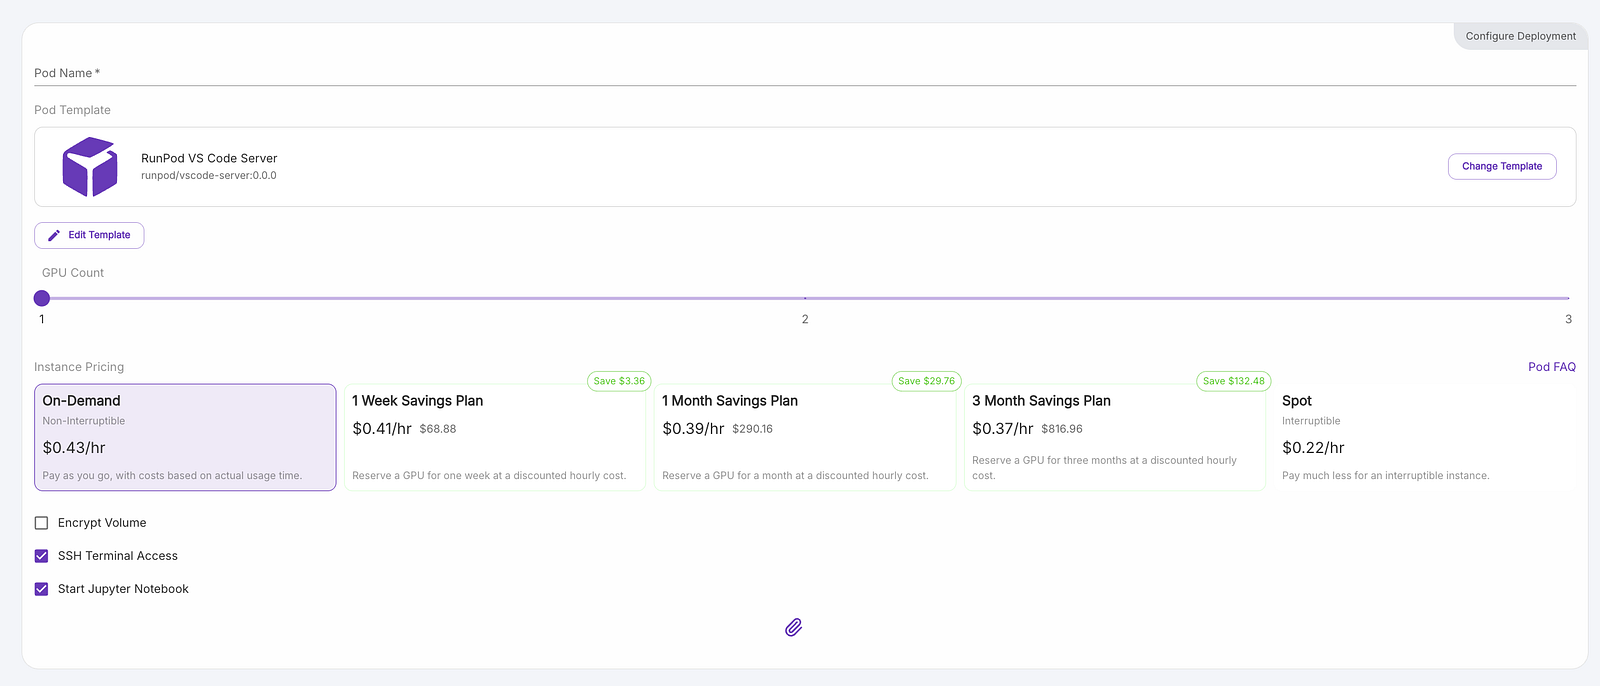
Task: Choose the 1 Month Savings Plan
Action: pyautogui.click(x=805, y=437)
